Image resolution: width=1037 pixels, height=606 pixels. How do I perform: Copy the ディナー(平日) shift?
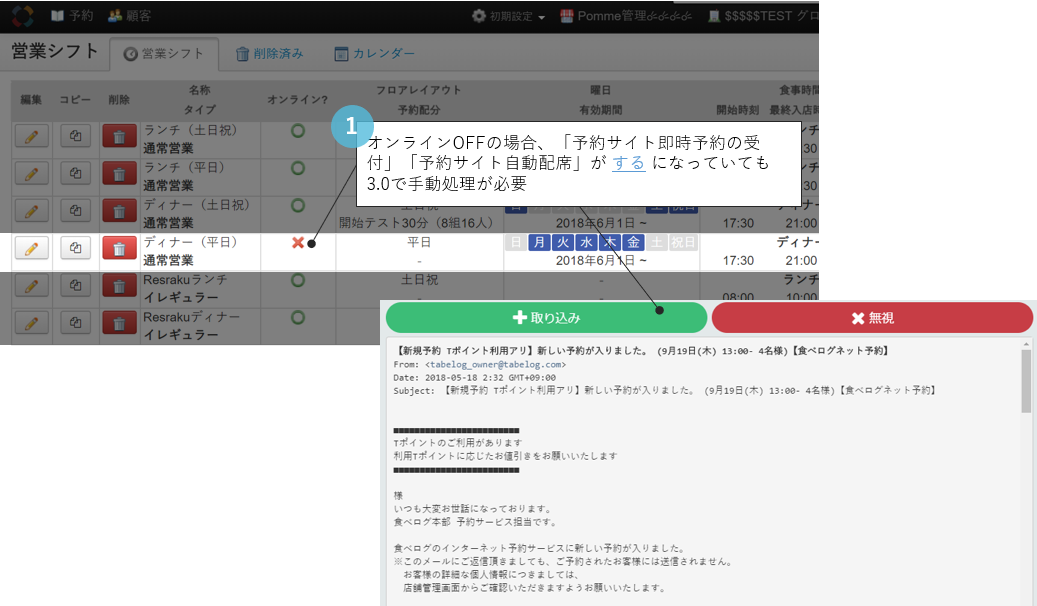coord(75,248)
